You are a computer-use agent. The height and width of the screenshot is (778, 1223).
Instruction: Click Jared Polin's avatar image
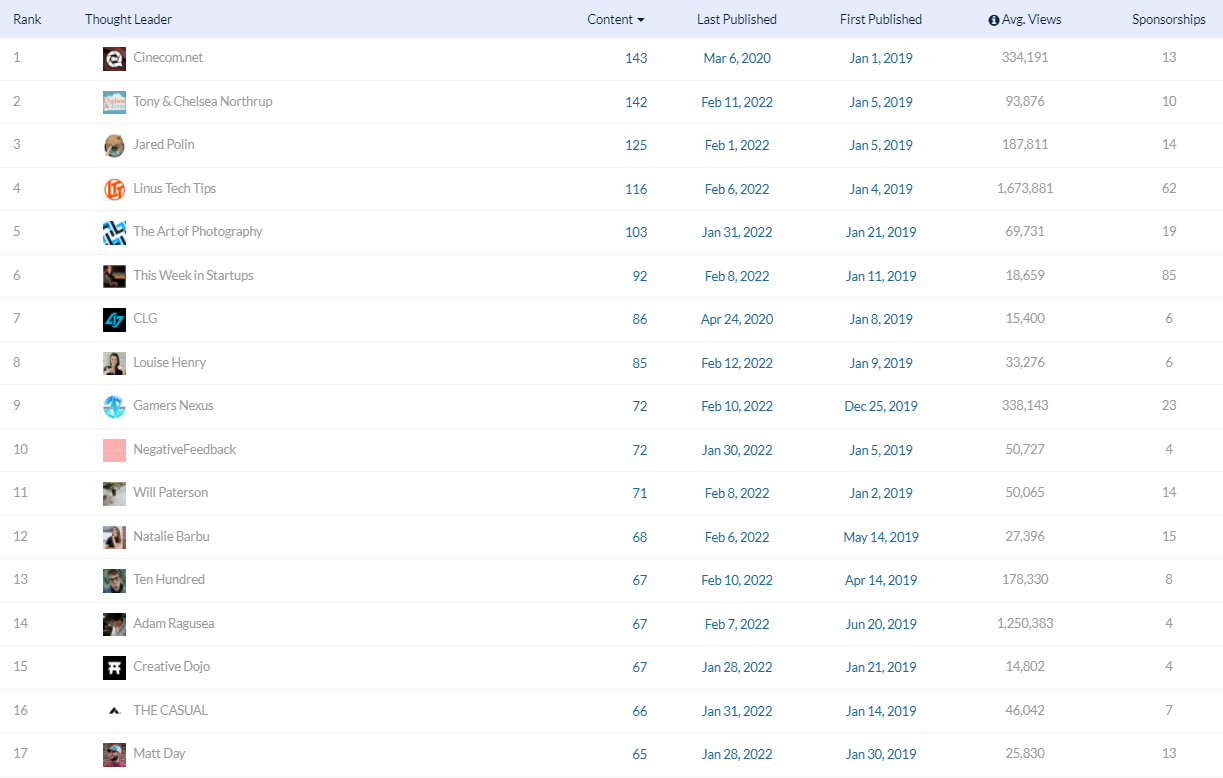point(114,146)
